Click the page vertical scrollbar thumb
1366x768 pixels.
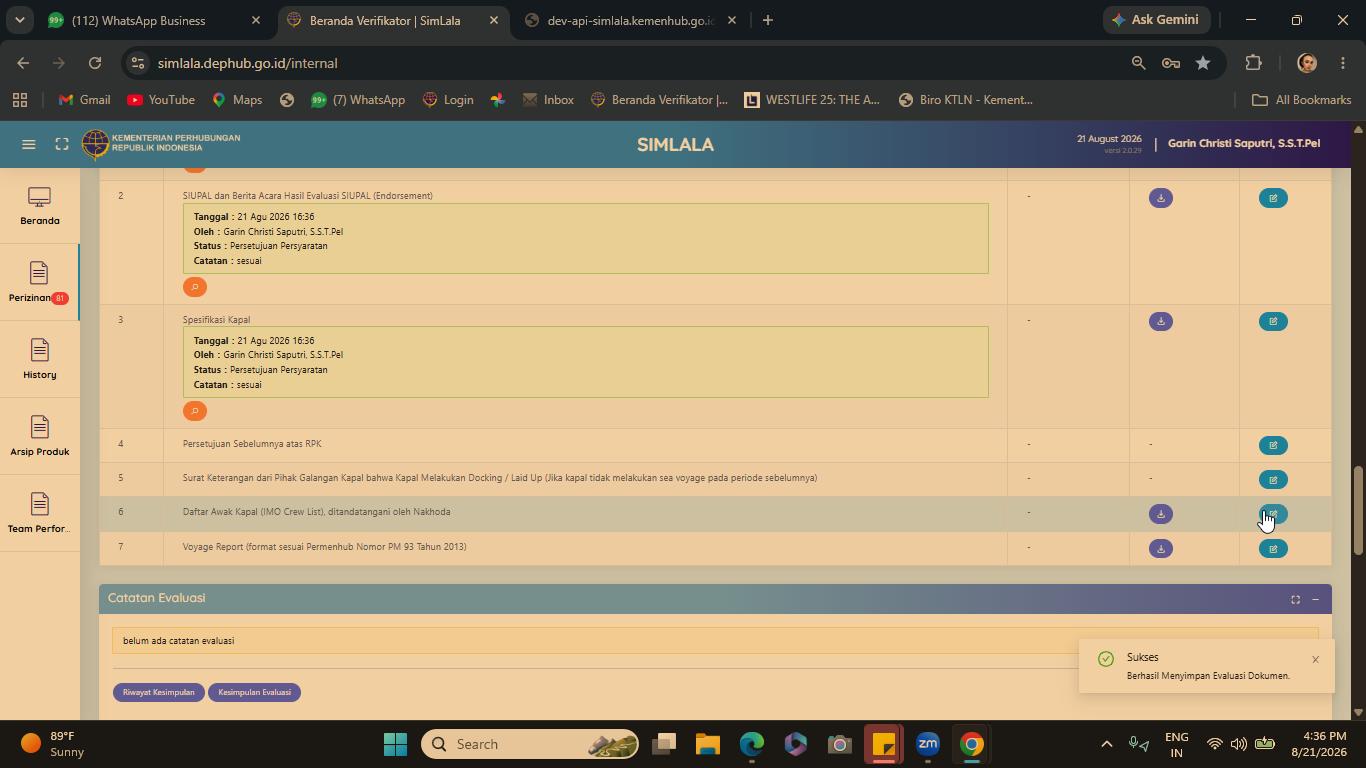click(1358, 510)
